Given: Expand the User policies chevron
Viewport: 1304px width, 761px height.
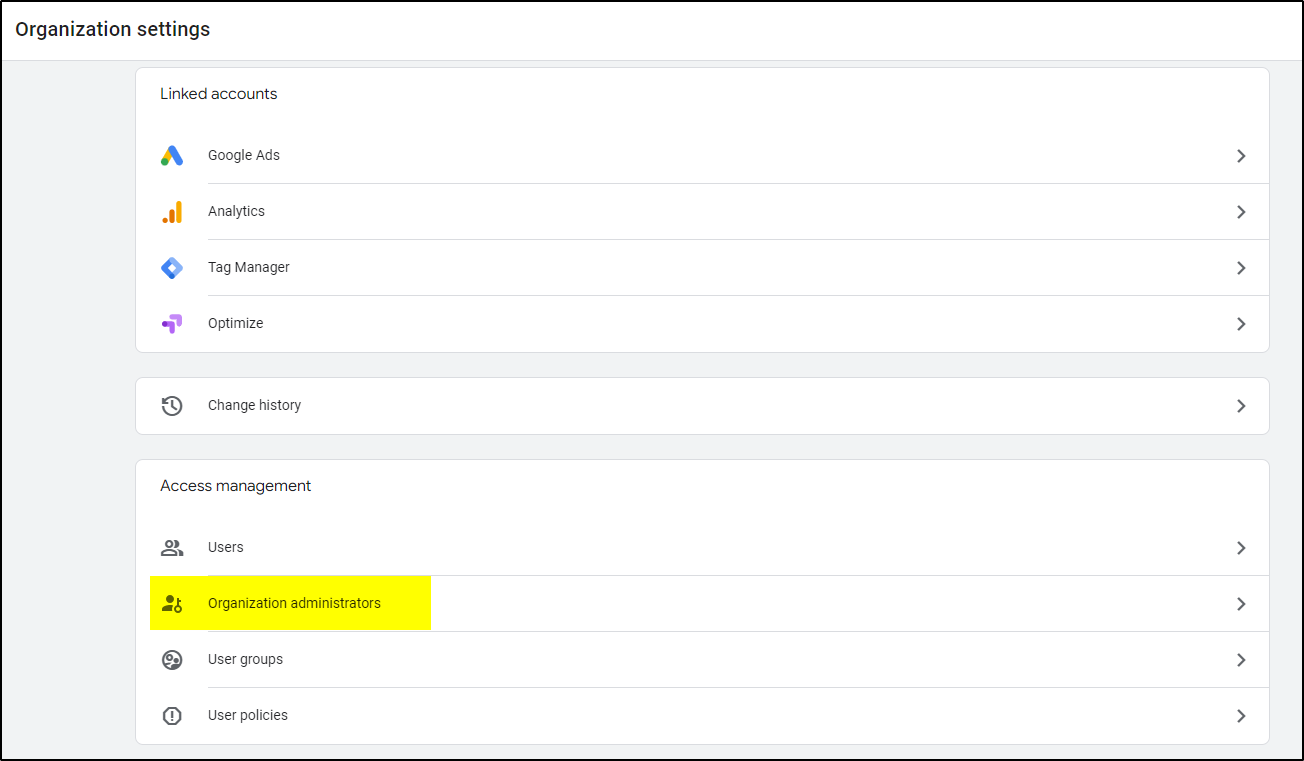Looking at the screenshot, I should [x=1241, y=716].
